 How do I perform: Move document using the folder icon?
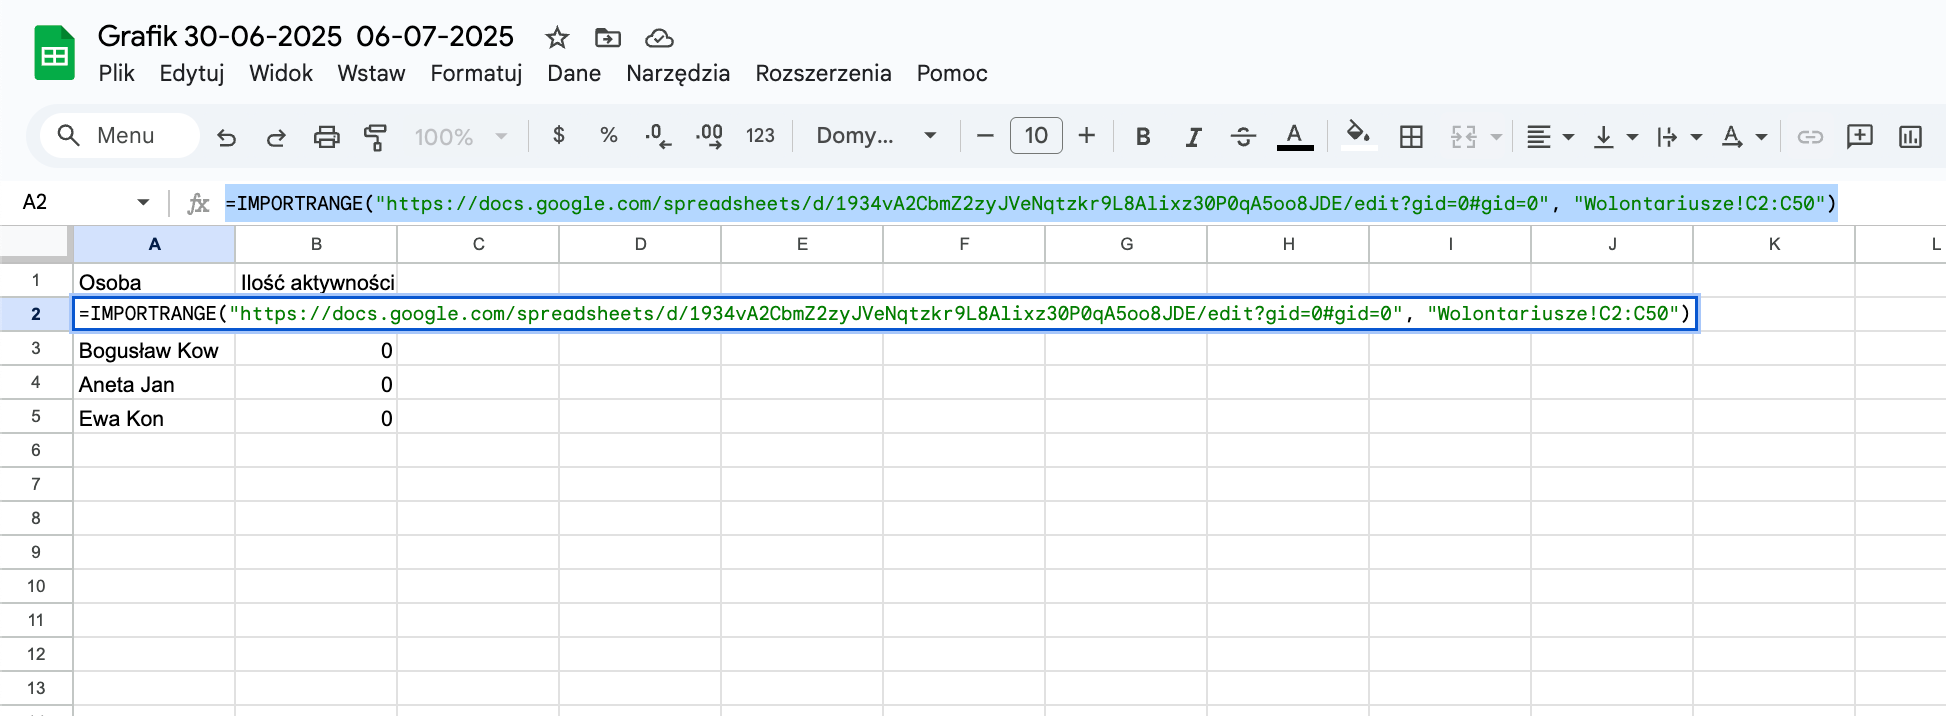pyautogui.click(x=608, y=38)
